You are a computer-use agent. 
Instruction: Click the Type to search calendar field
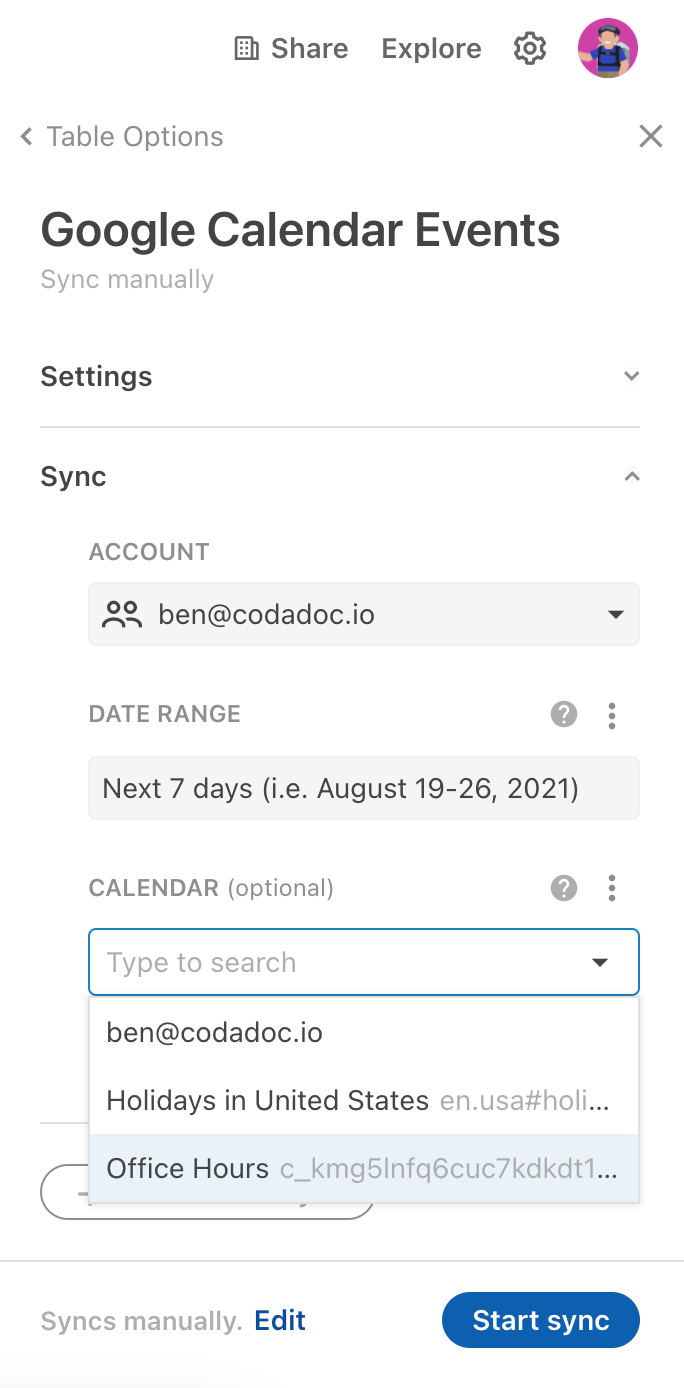pyautogui.click(x=364, y=962)
